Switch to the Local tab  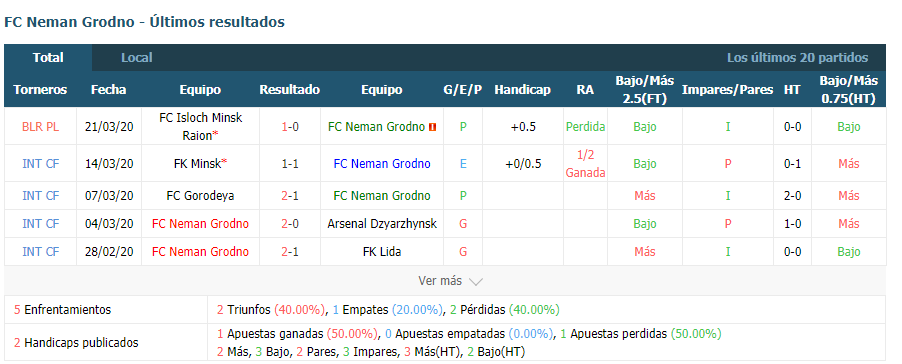[137, 58]
